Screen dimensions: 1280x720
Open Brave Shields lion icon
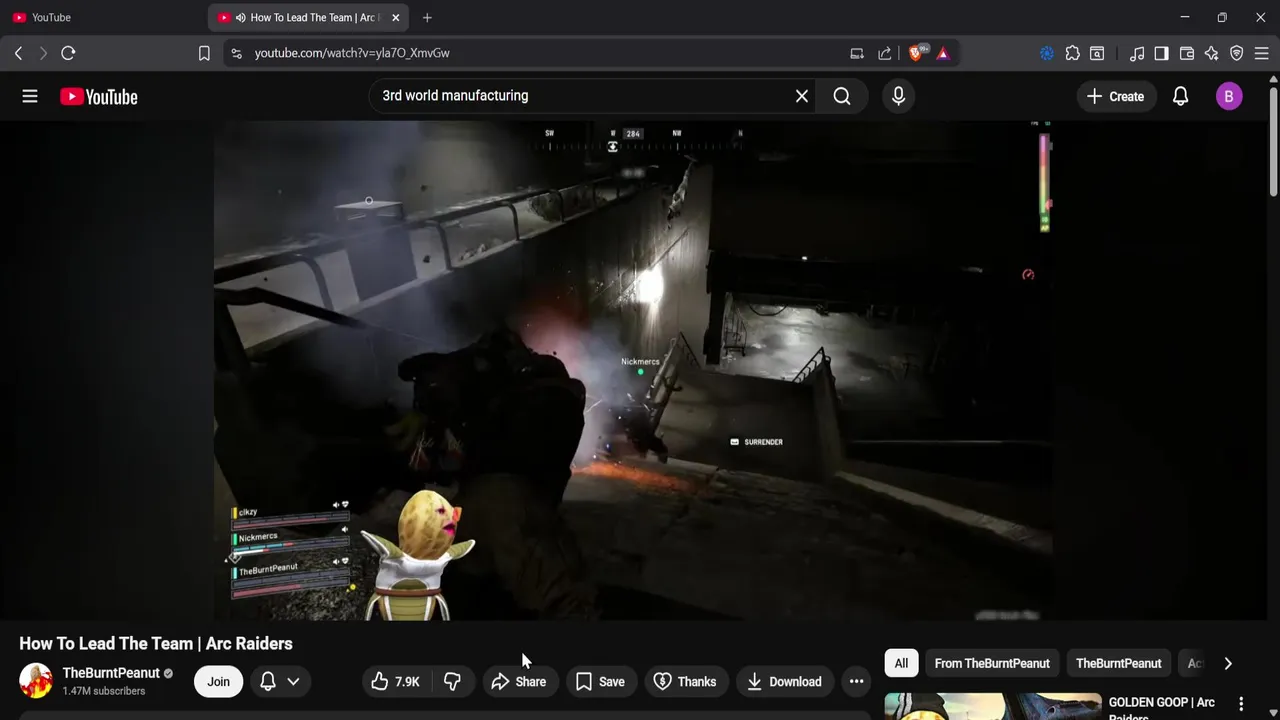(x=917, y=53)
